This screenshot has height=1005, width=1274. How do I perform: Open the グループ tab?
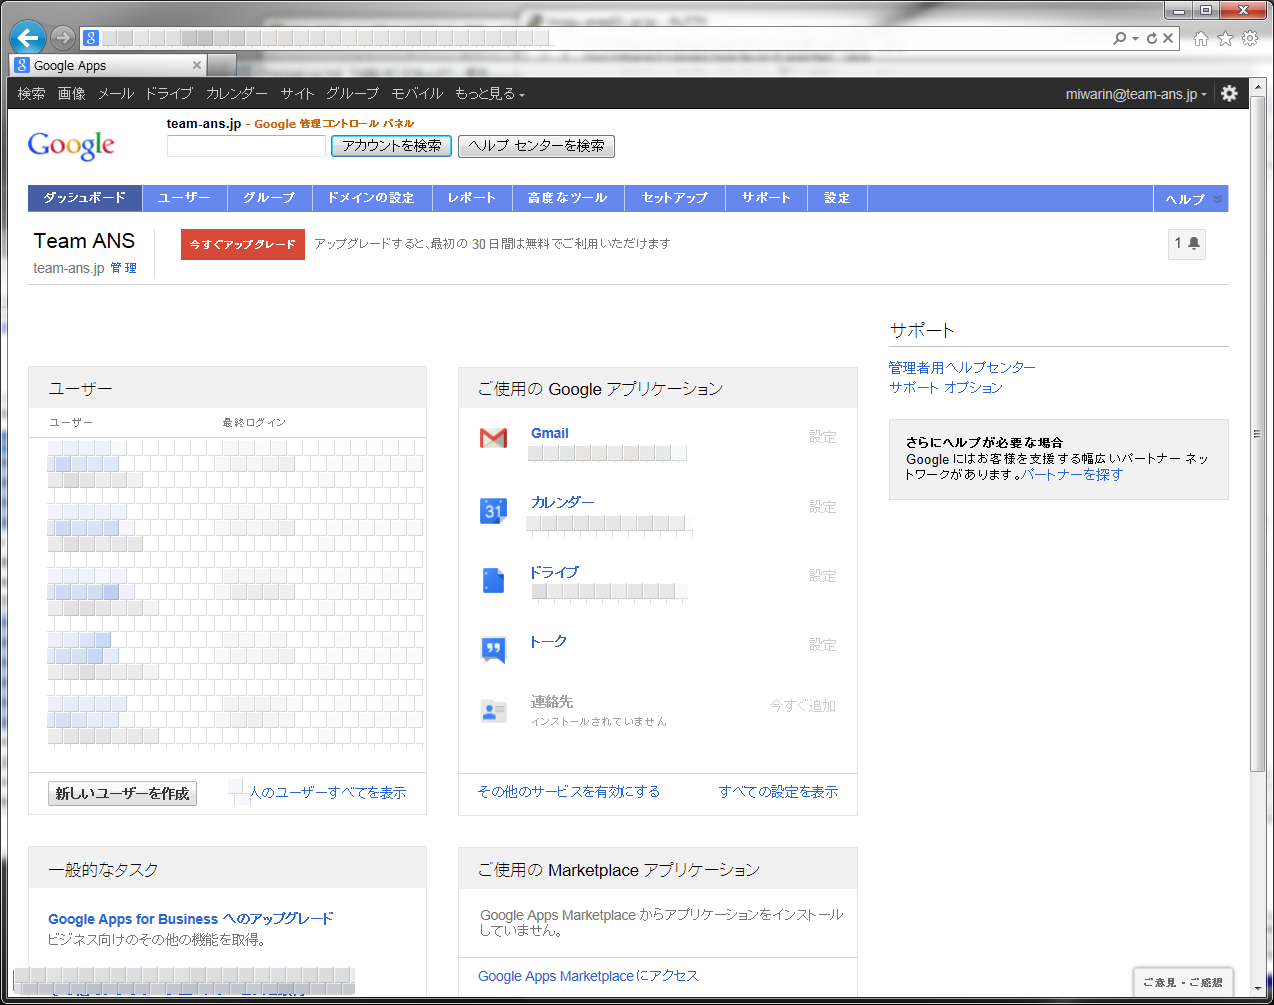point(270,198)
